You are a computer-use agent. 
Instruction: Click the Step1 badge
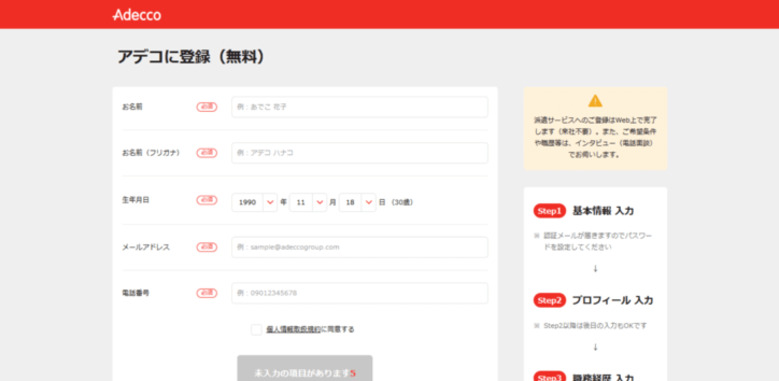click(x=549, y=211)
